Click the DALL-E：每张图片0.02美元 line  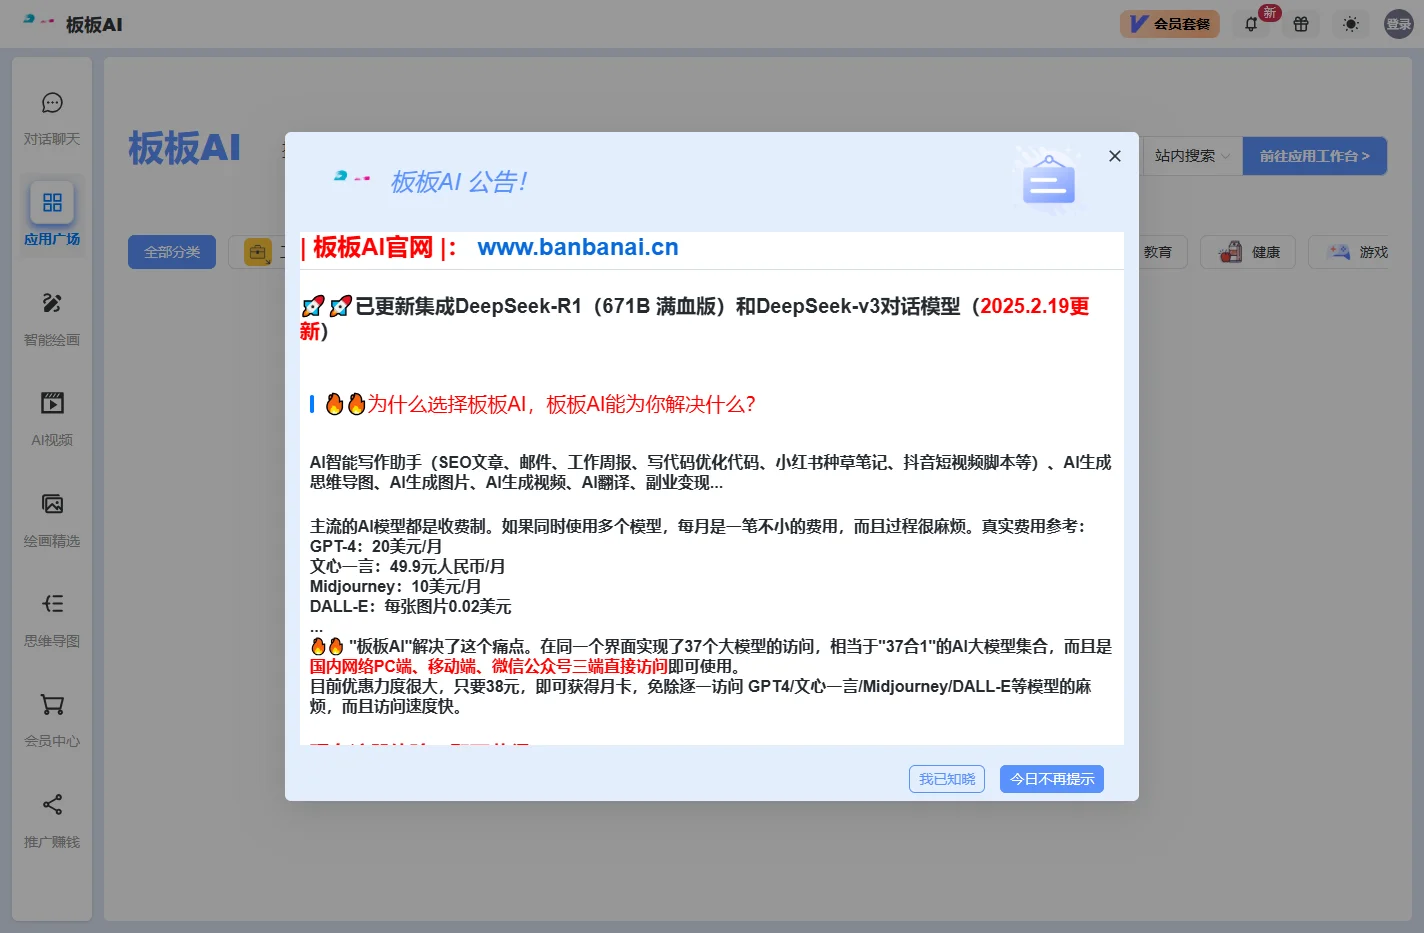410,606
